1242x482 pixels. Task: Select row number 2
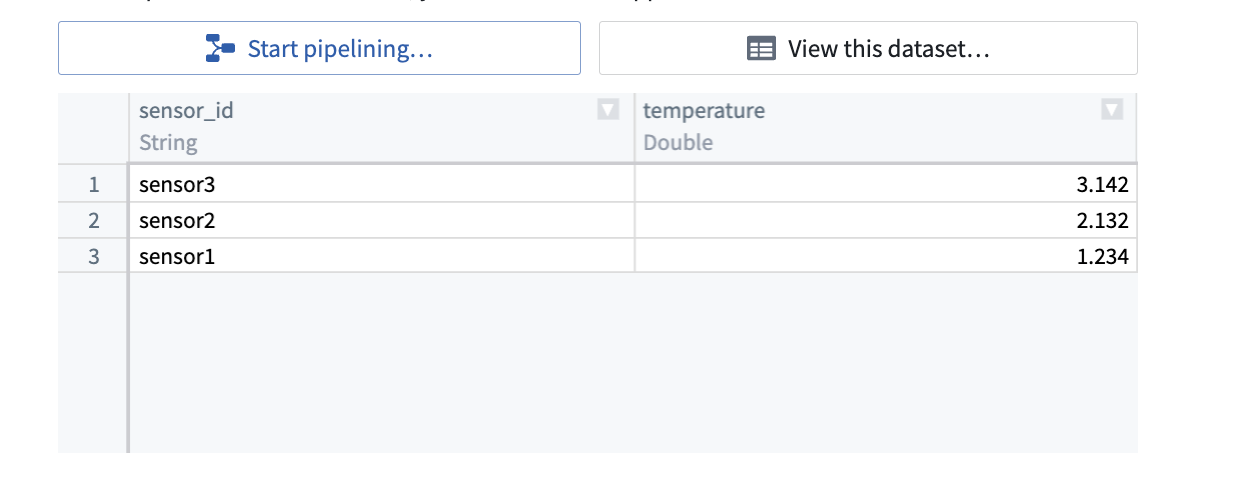click(94, 221)
